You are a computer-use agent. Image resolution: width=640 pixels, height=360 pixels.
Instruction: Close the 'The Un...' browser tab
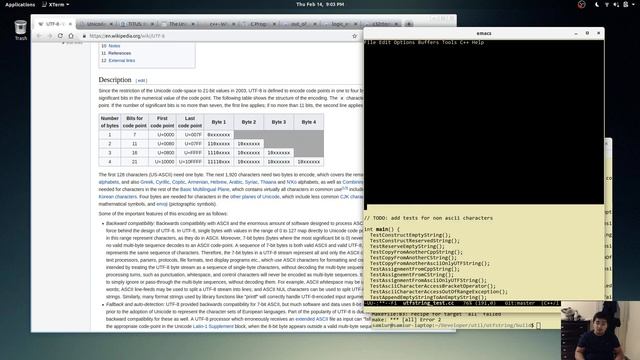pos(193,24)
